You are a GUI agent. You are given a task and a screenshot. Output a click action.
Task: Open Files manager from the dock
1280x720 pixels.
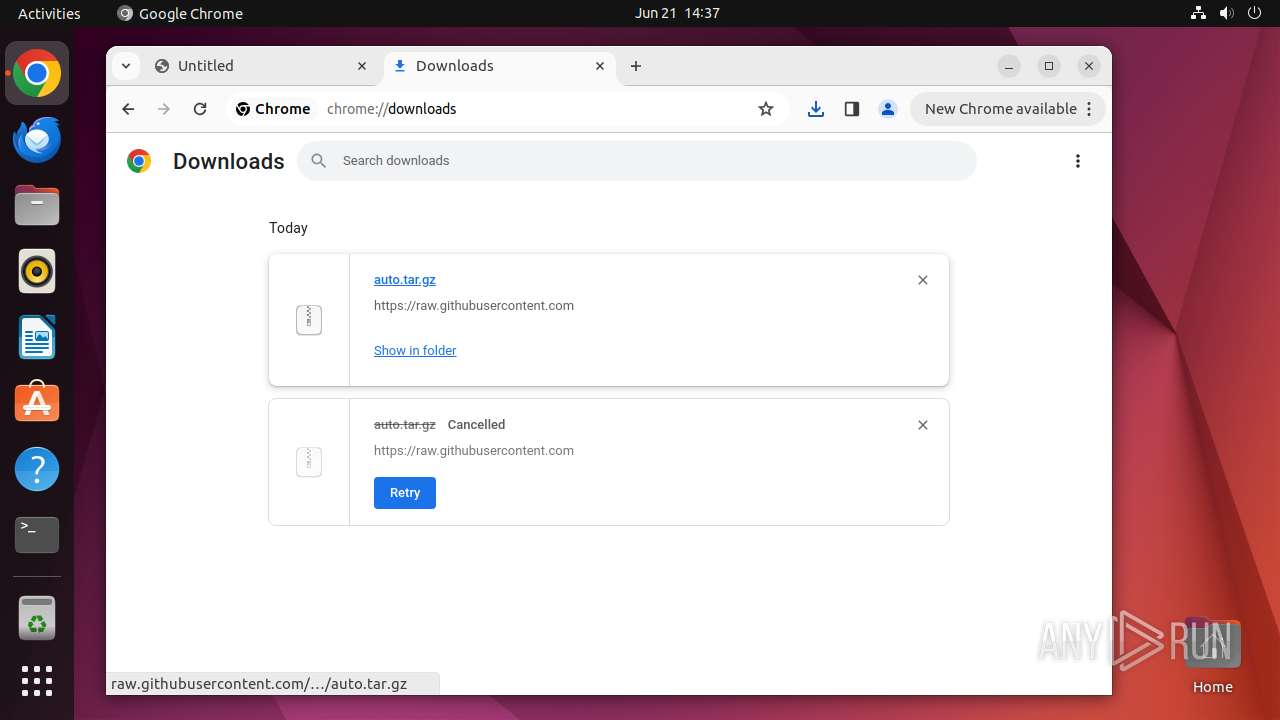point(37,205)
